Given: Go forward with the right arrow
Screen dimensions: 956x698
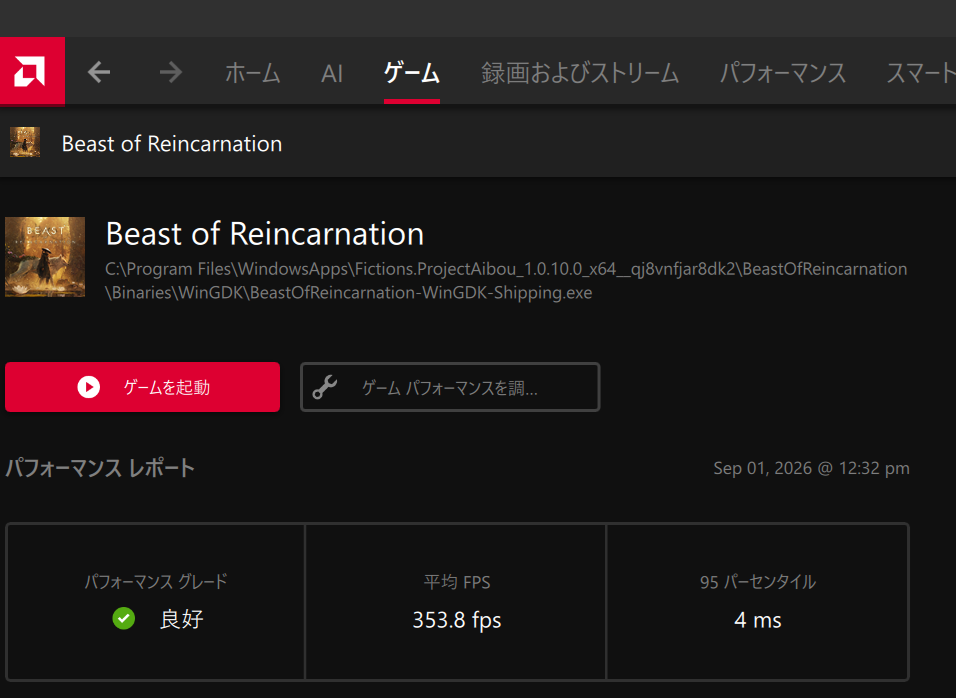Looking at the screenshot, I should tap(171, 73).
